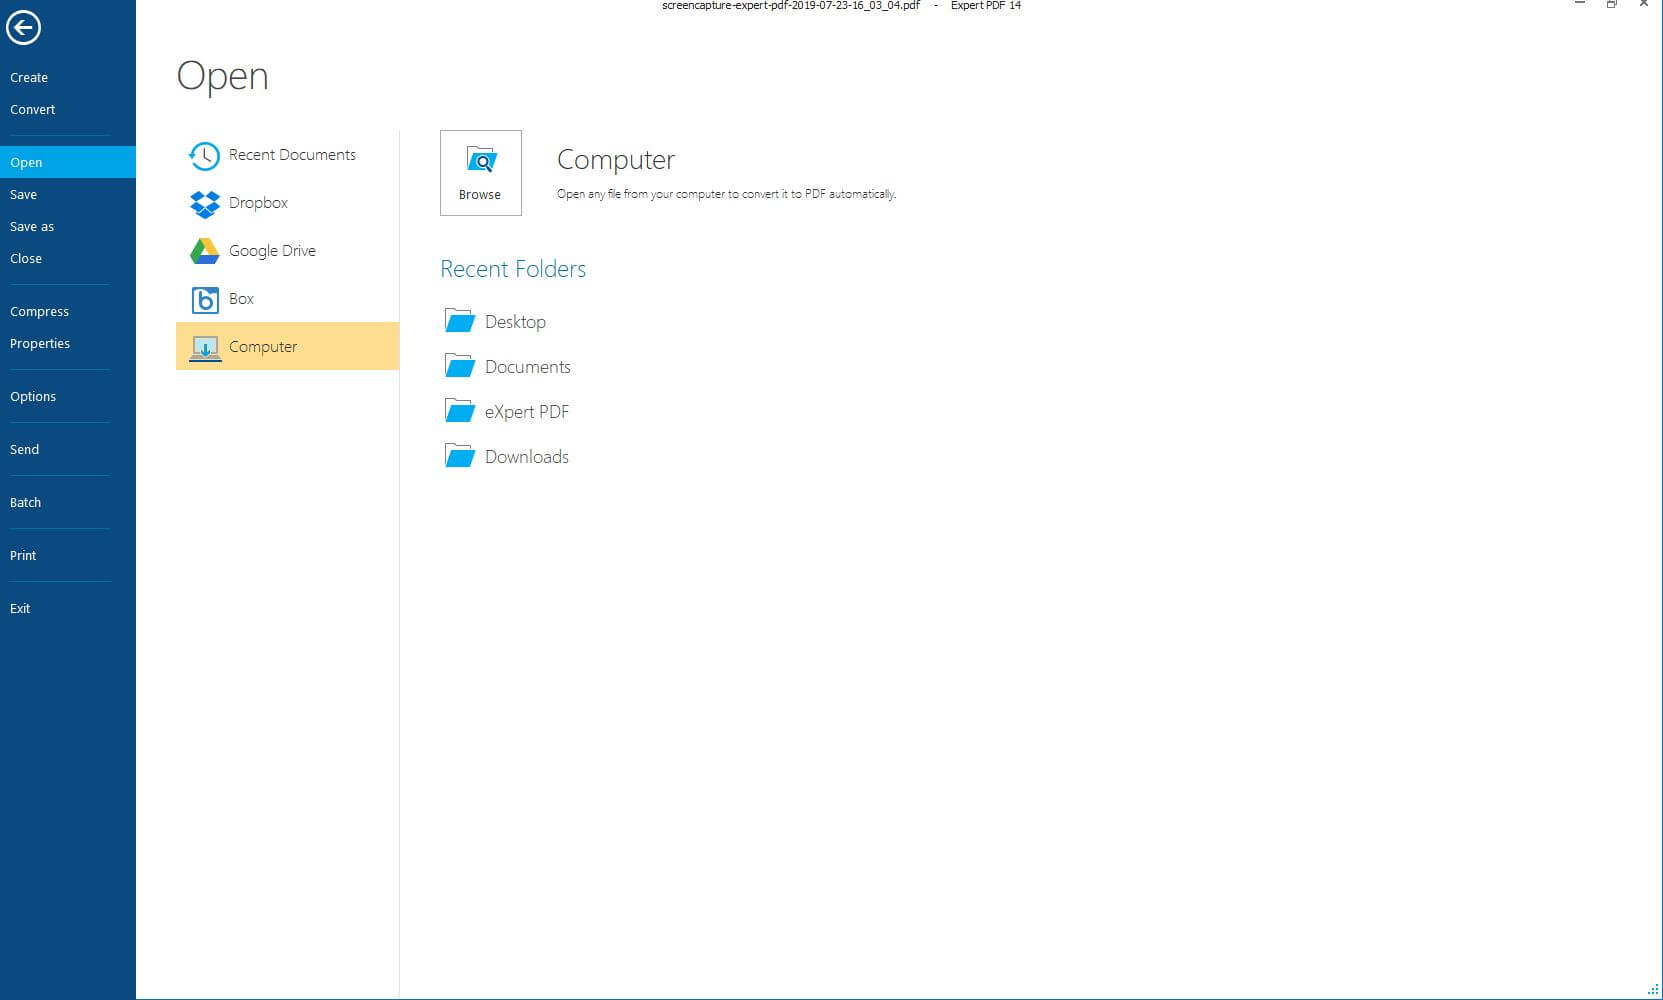Screen dimensions: 1663x1000
Task: Select the highlighted Computer label
Action: tap(263, 347)
